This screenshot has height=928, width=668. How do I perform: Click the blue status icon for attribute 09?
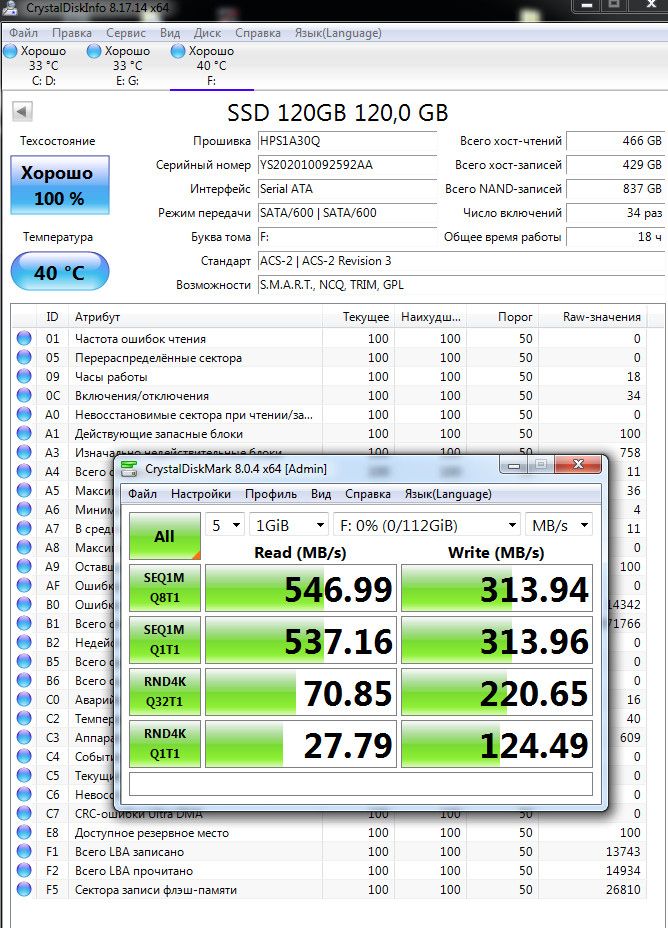click(x=24, y=376)
